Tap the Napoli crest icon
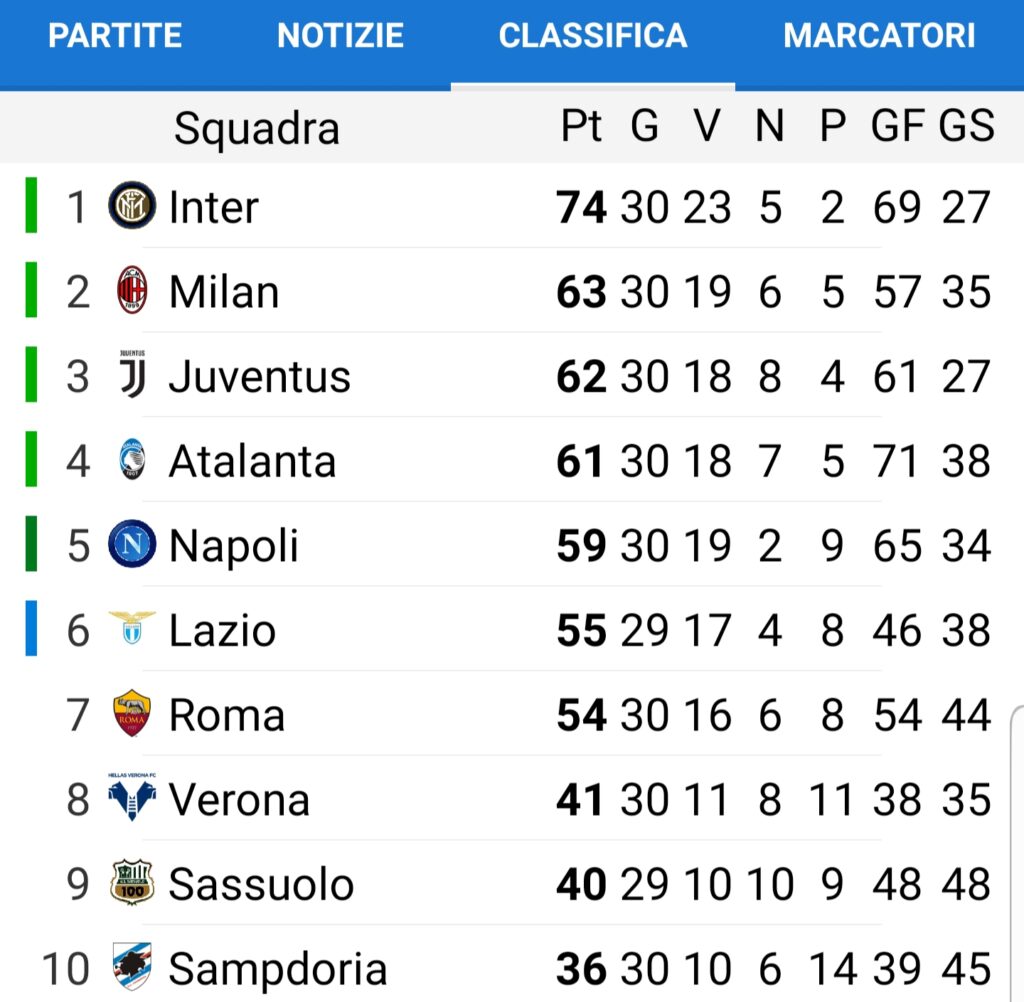Viewport: 1024px width, 1002px height. (x=132, y=543)
